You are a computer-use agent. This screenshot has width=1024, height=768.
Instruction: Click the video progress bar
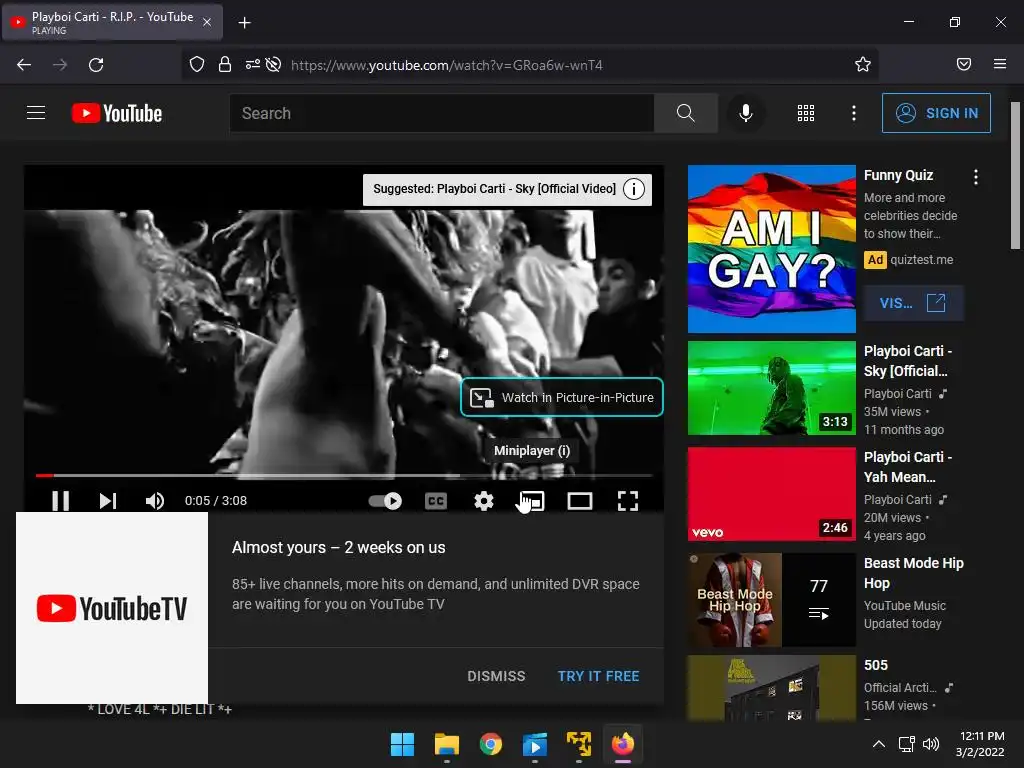(344, 475)
